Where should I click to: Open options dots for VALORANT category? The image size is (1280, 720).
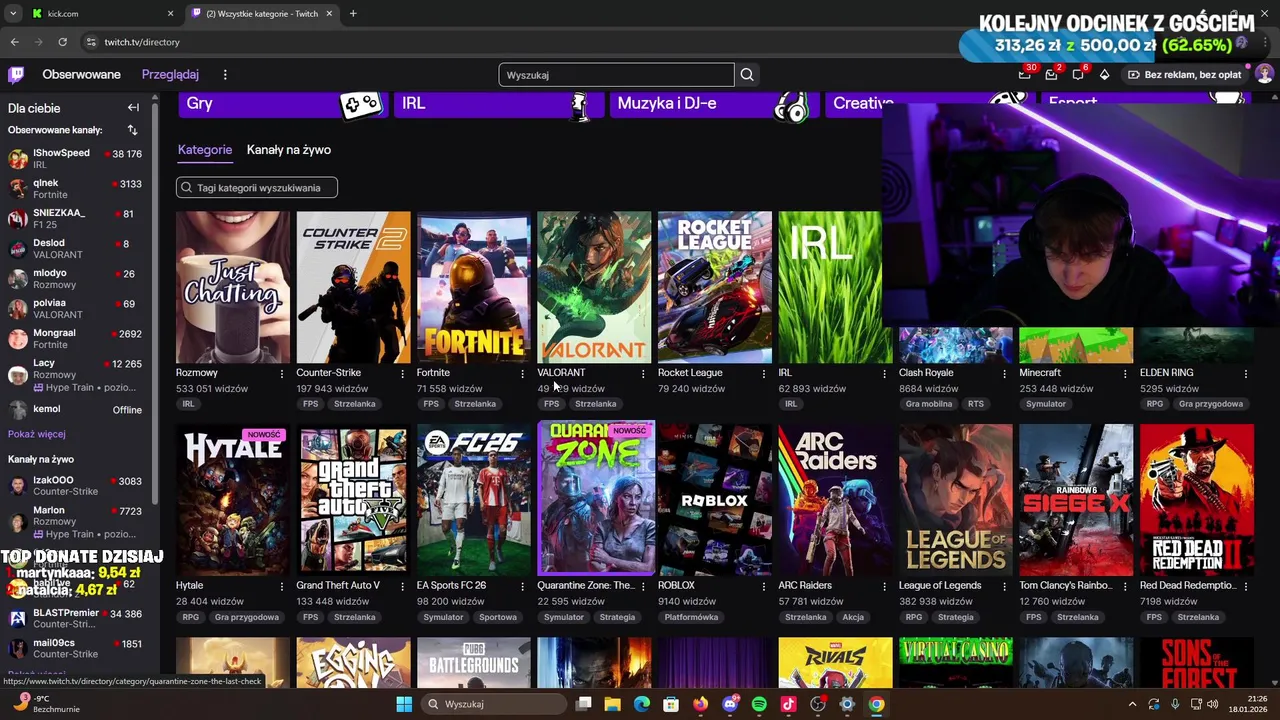(643, 373)
